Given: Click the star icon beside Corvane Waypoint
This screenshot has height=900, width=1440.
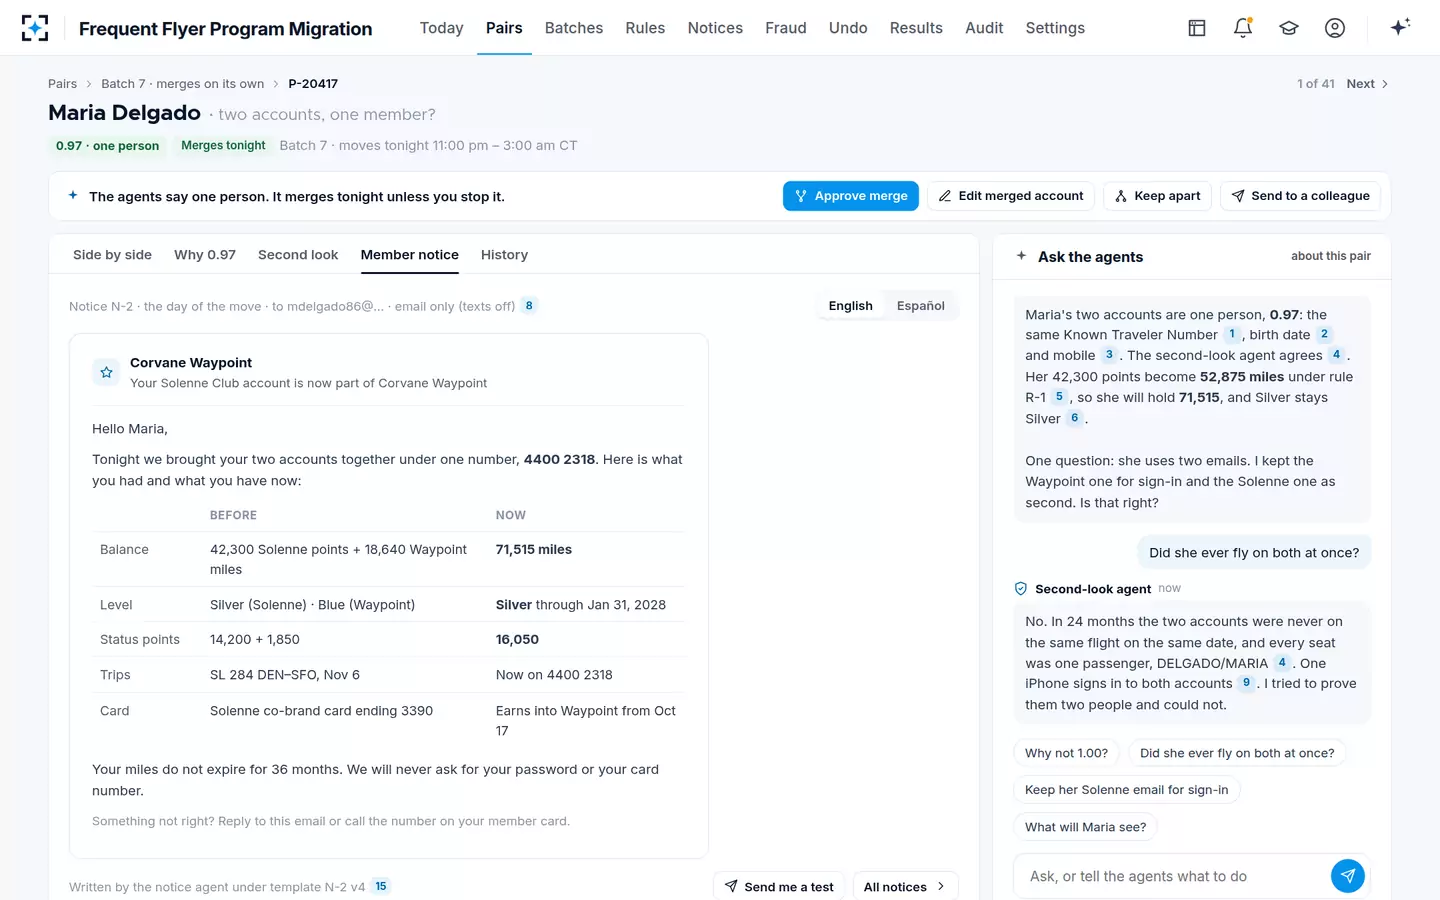Looking at the screenshot, I should [106, 372].
